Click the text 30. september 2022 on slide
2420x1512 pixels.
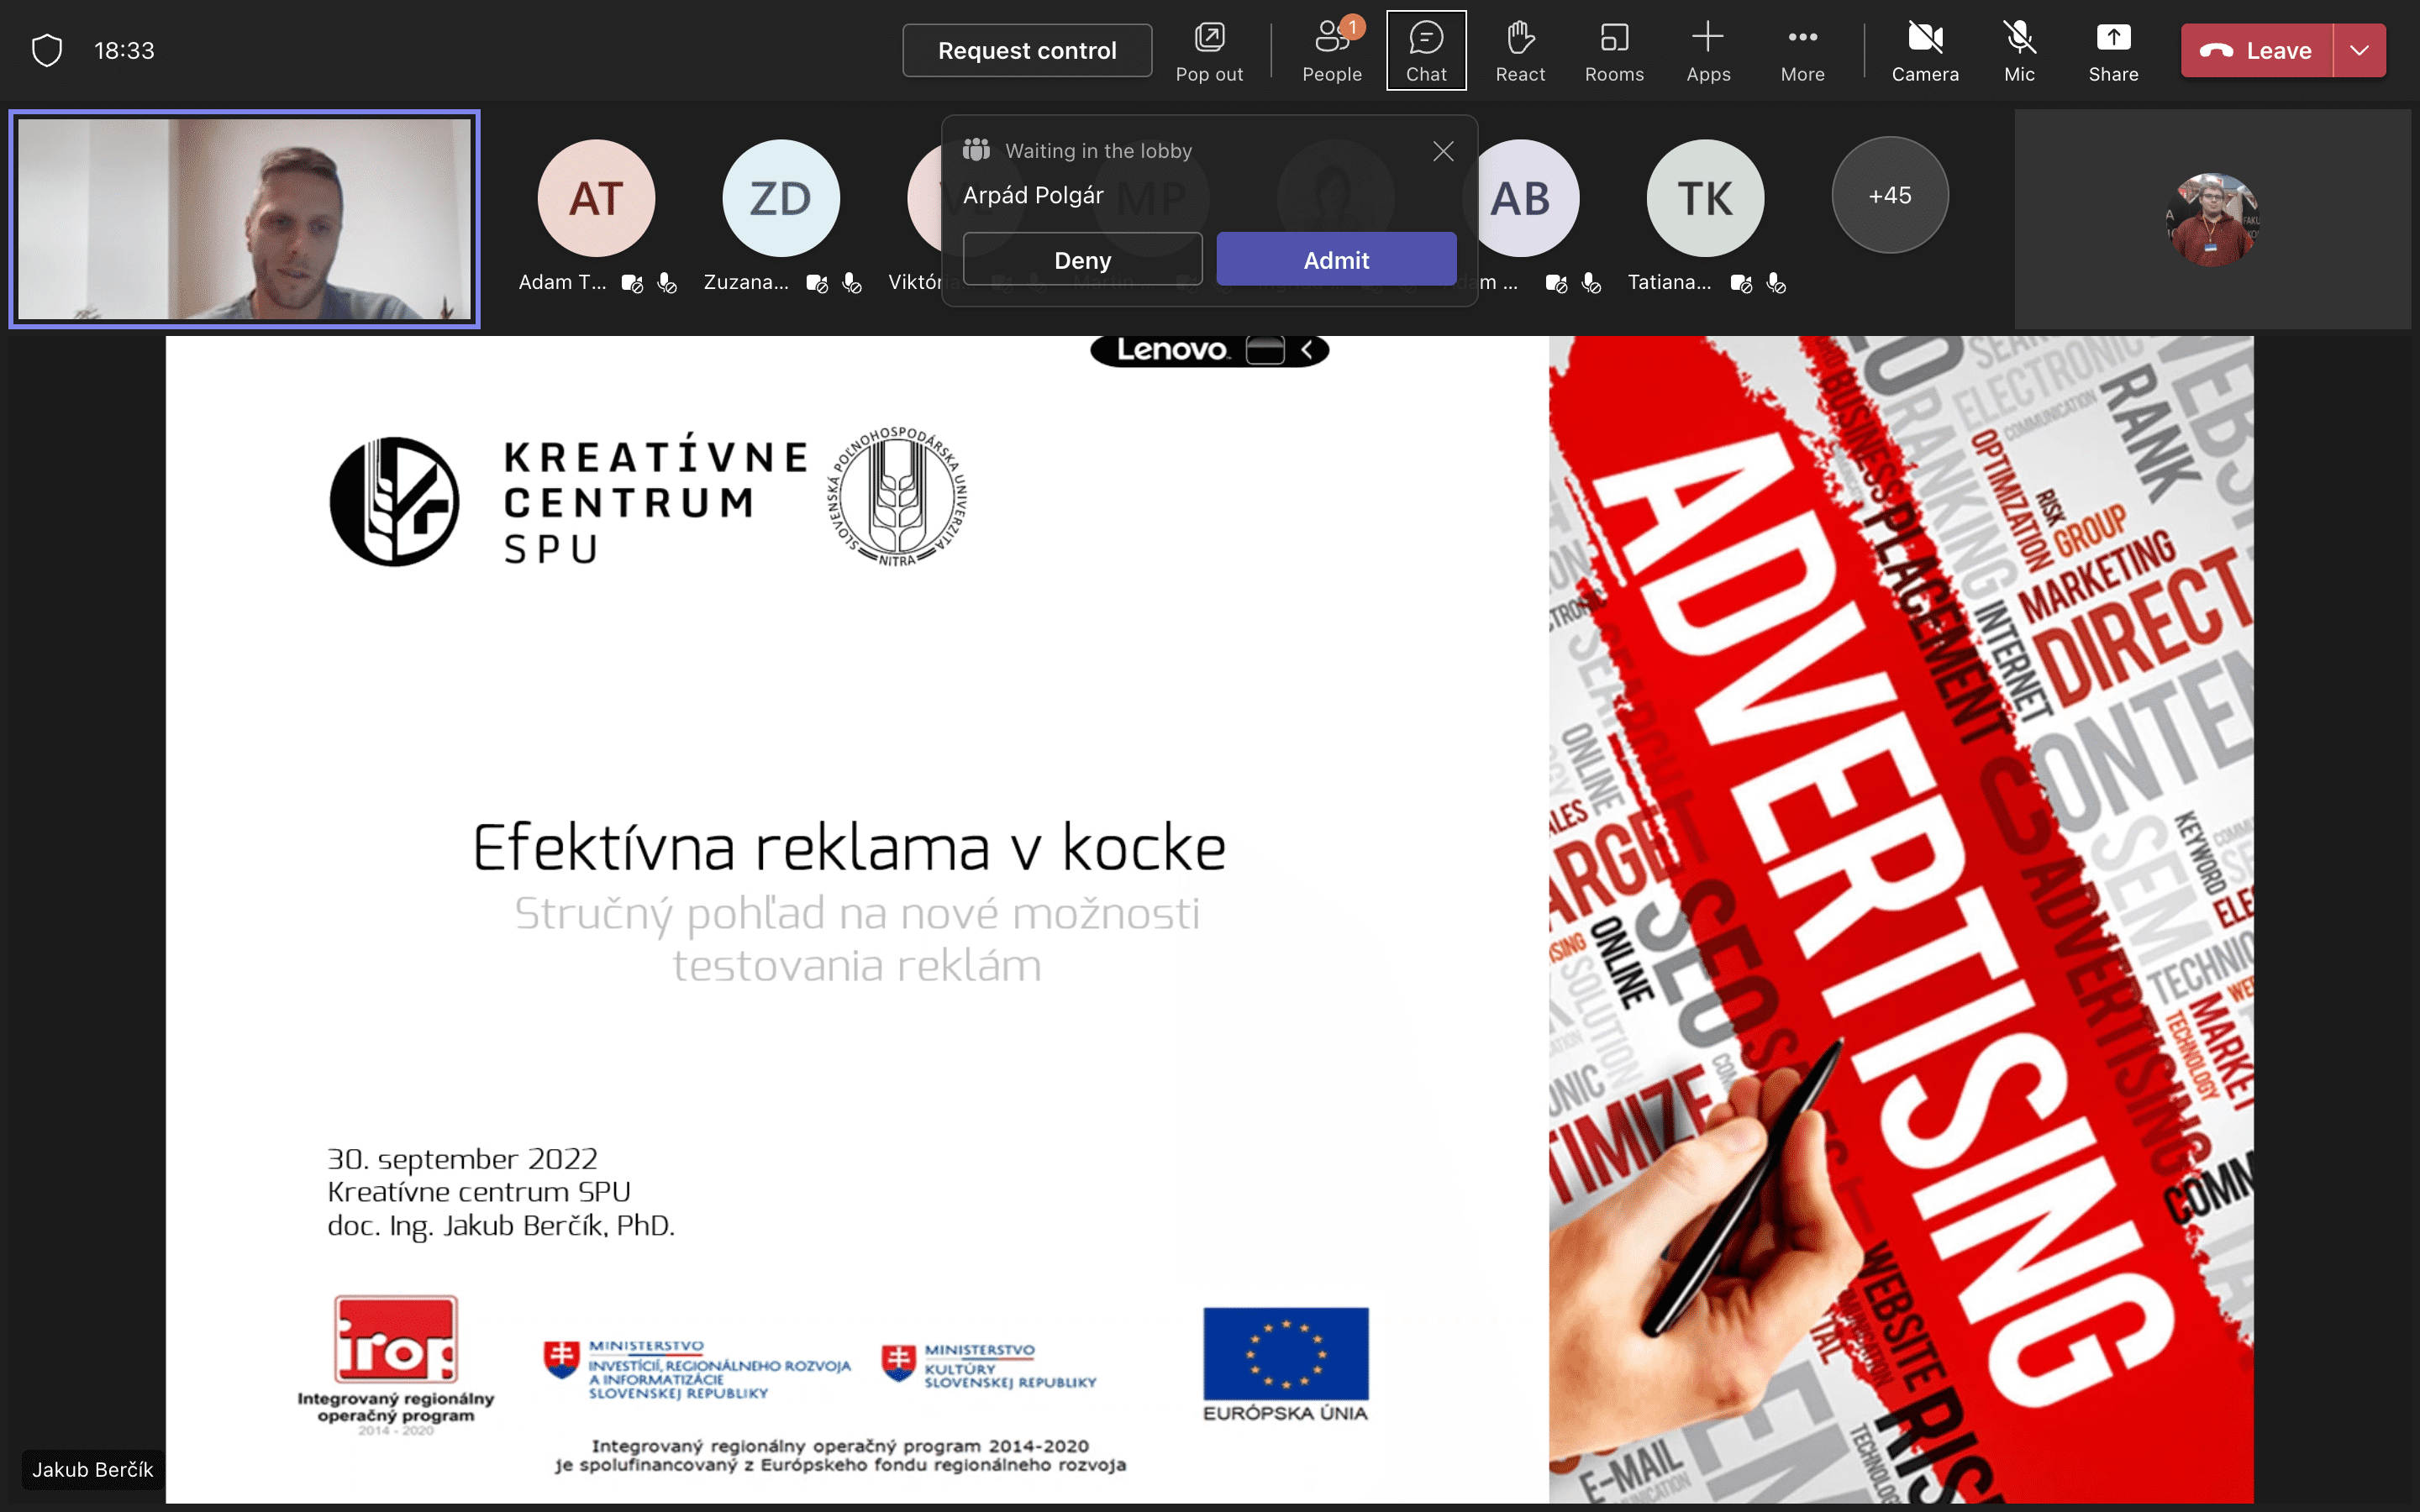[x=462, y=1159]
